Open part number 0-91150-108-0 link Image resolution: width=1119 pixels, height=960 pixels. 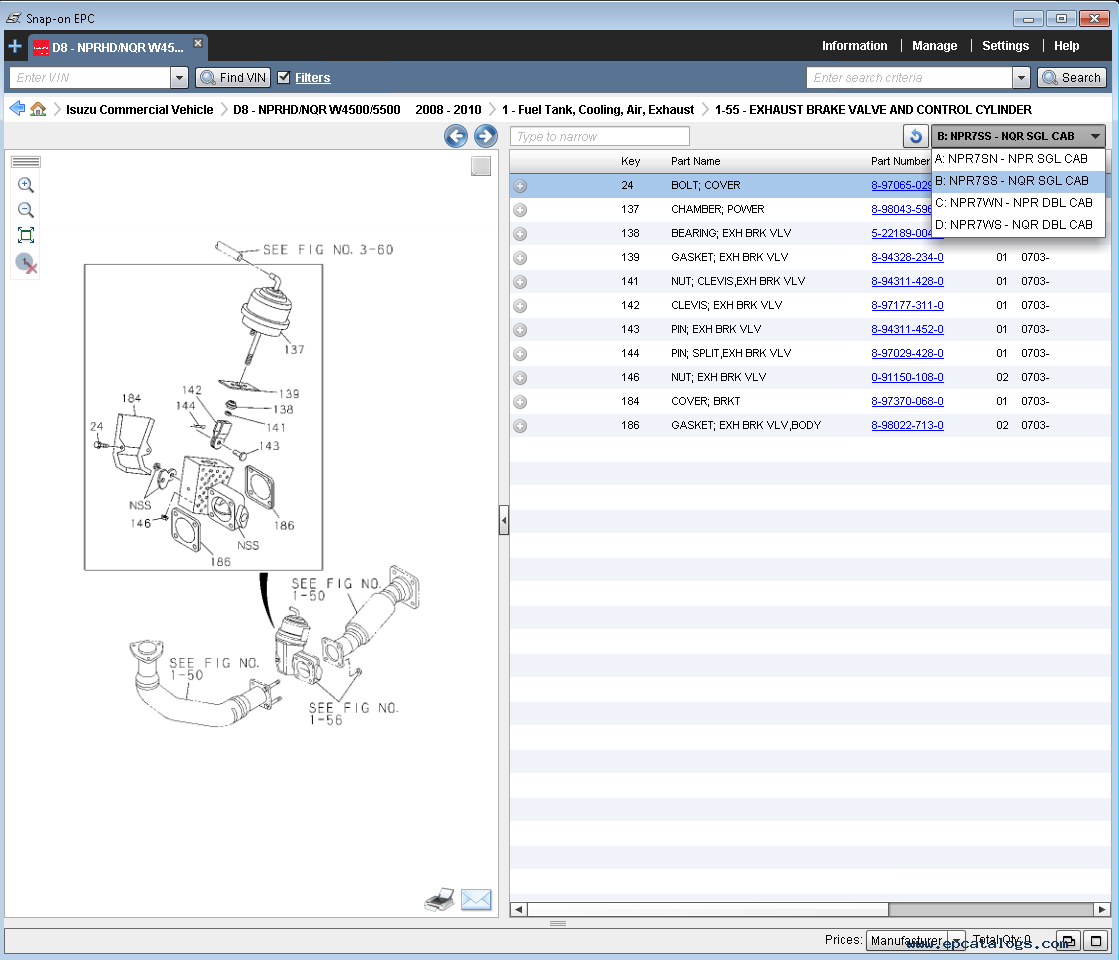[907, 377]
